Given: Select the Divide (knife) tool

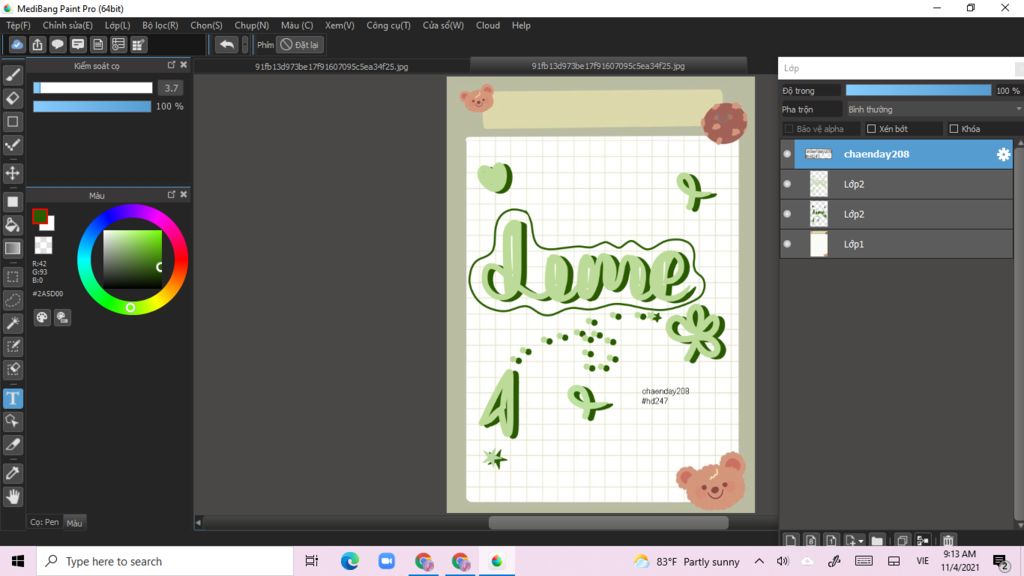Looking at the screenshot, I should (12, 445).
